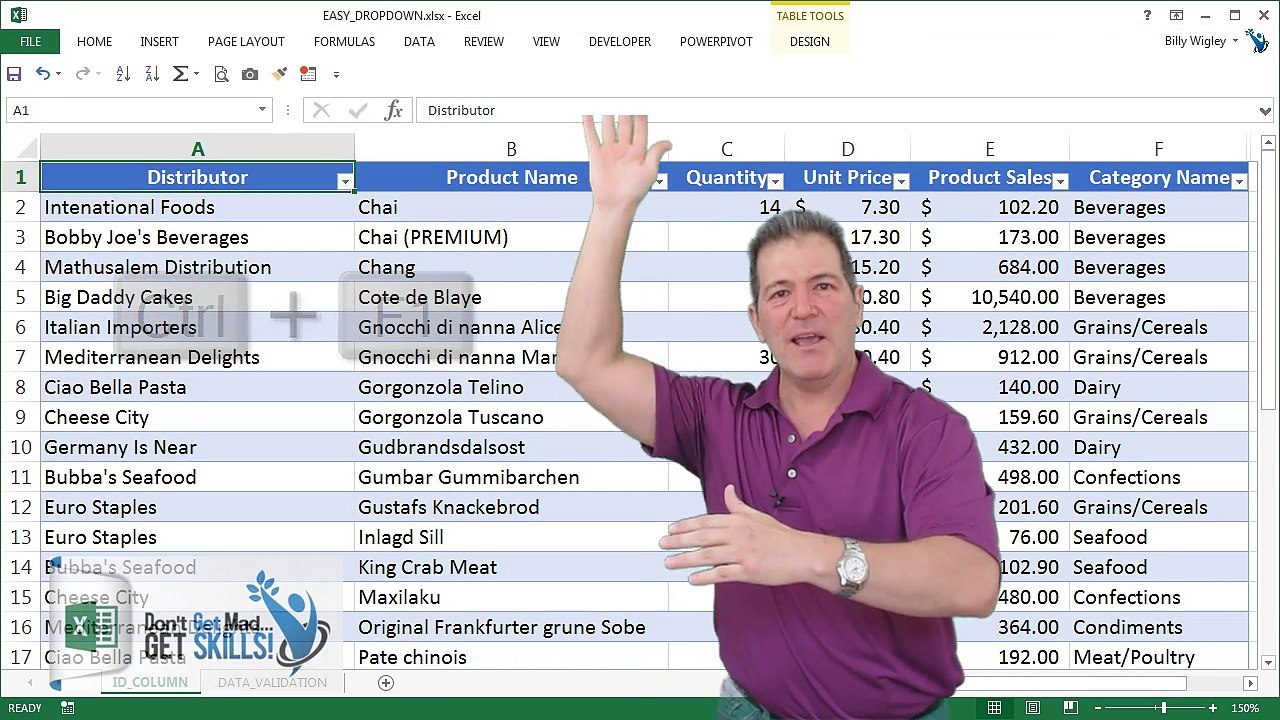Viewport: 1280px width, 720px height.
Task: Click the Camera tool icon
Action: 250,74
